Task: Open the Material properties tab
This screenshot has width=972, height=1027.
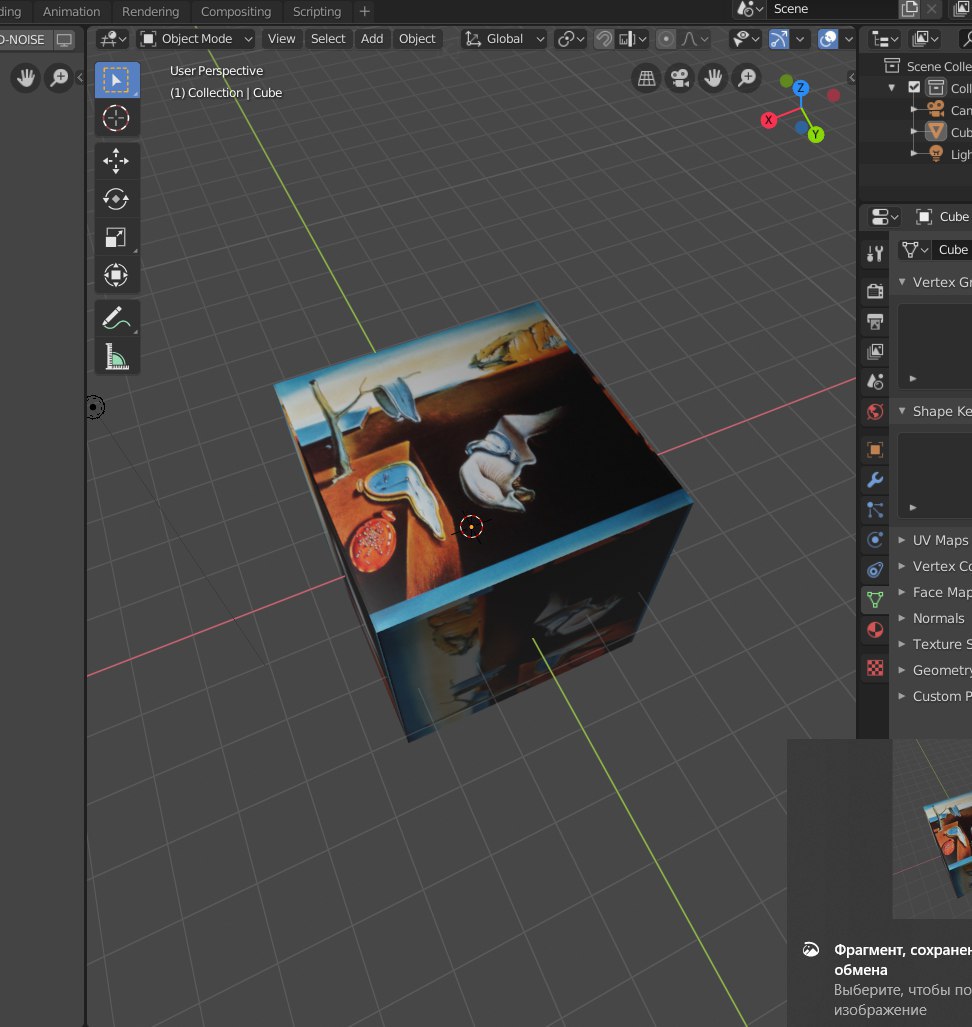Action: point(875,630)
